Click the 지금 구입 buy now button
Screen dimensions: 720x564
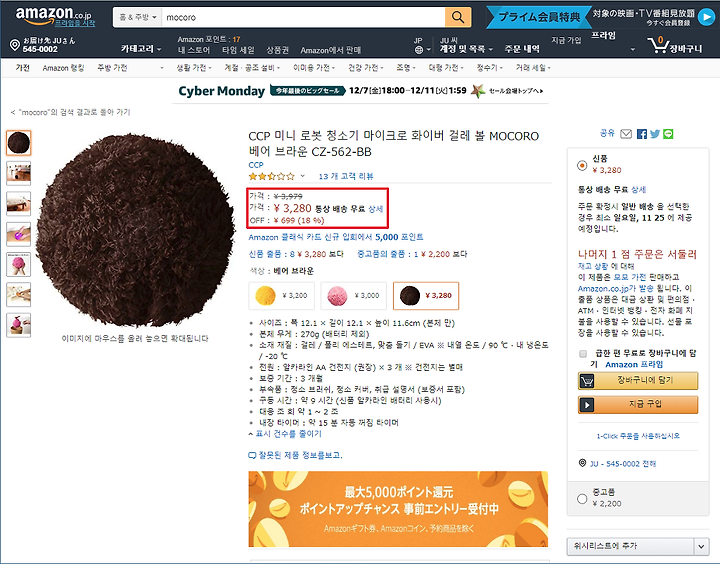[x=638, y=405]
